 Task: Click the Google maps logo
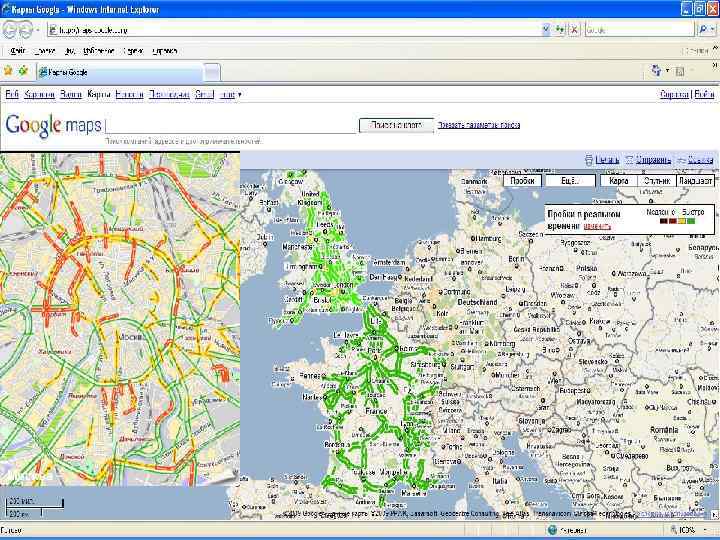[x=53, y=125]
